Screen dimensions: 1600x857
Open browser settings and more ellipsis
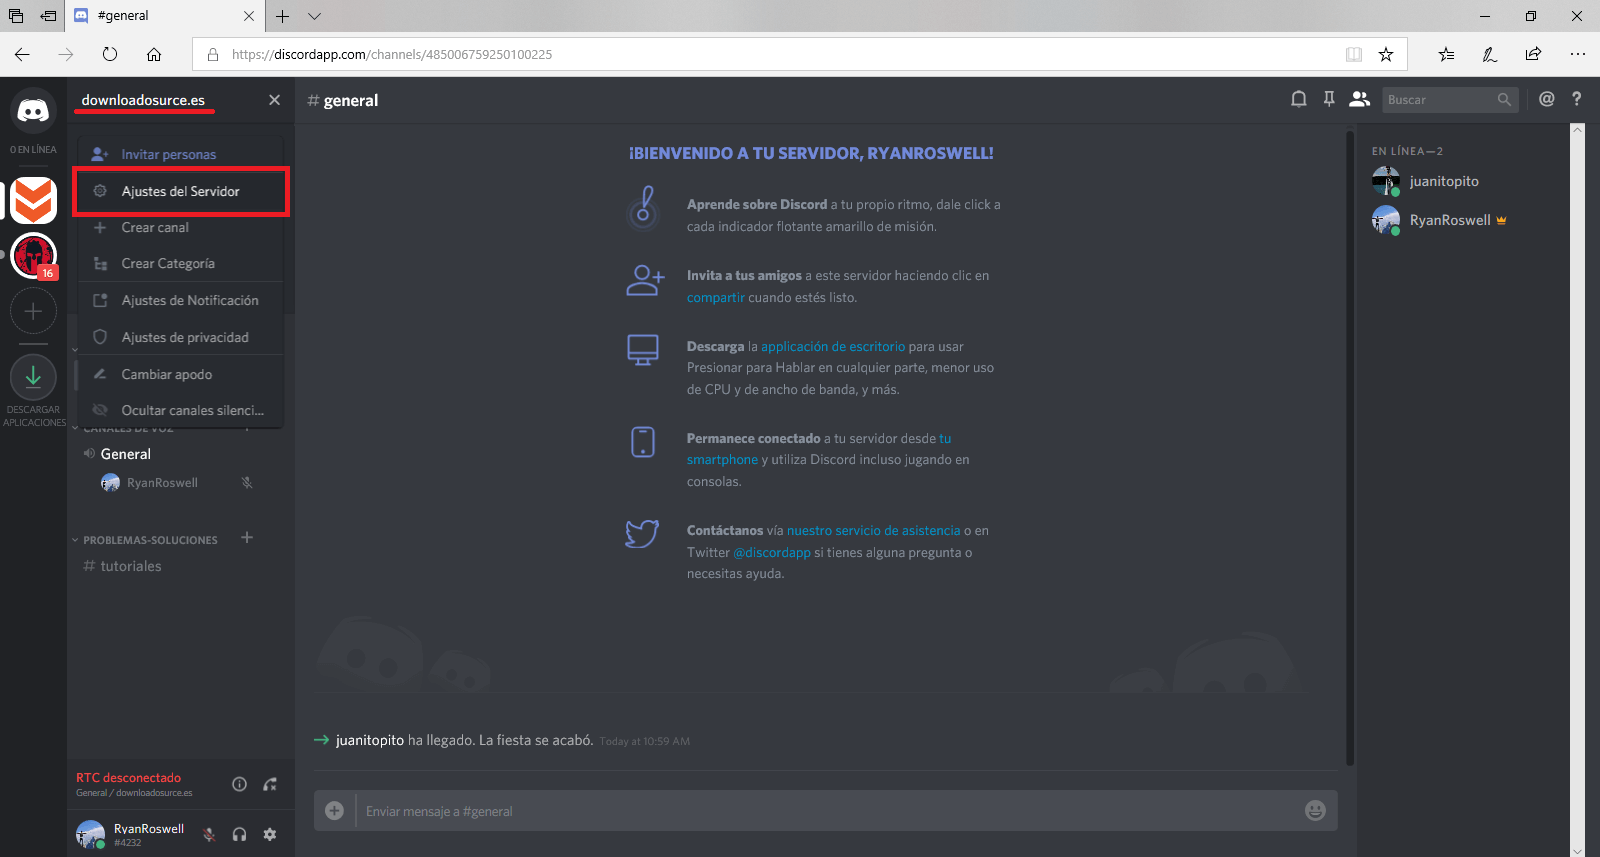coord(1577,54)
